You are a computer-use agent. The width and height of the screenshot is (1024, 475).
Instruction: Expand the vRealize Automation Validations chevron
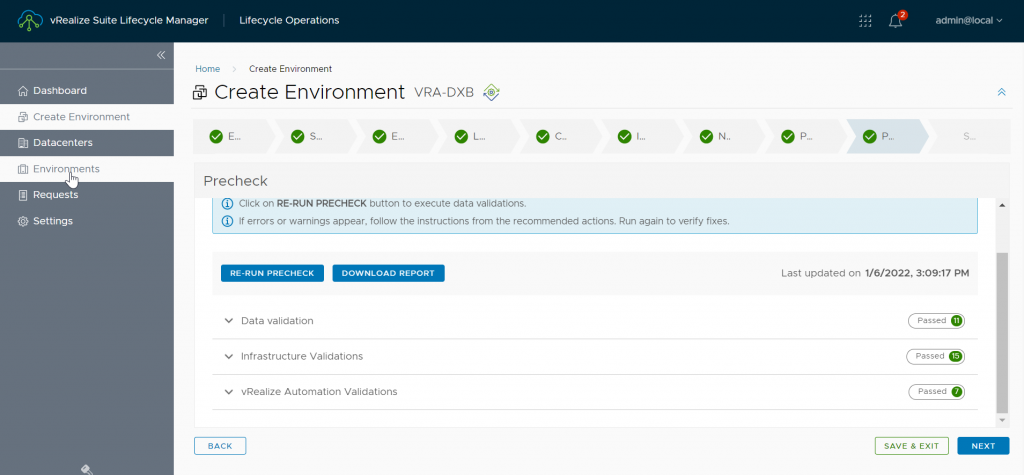pos(229,392)
